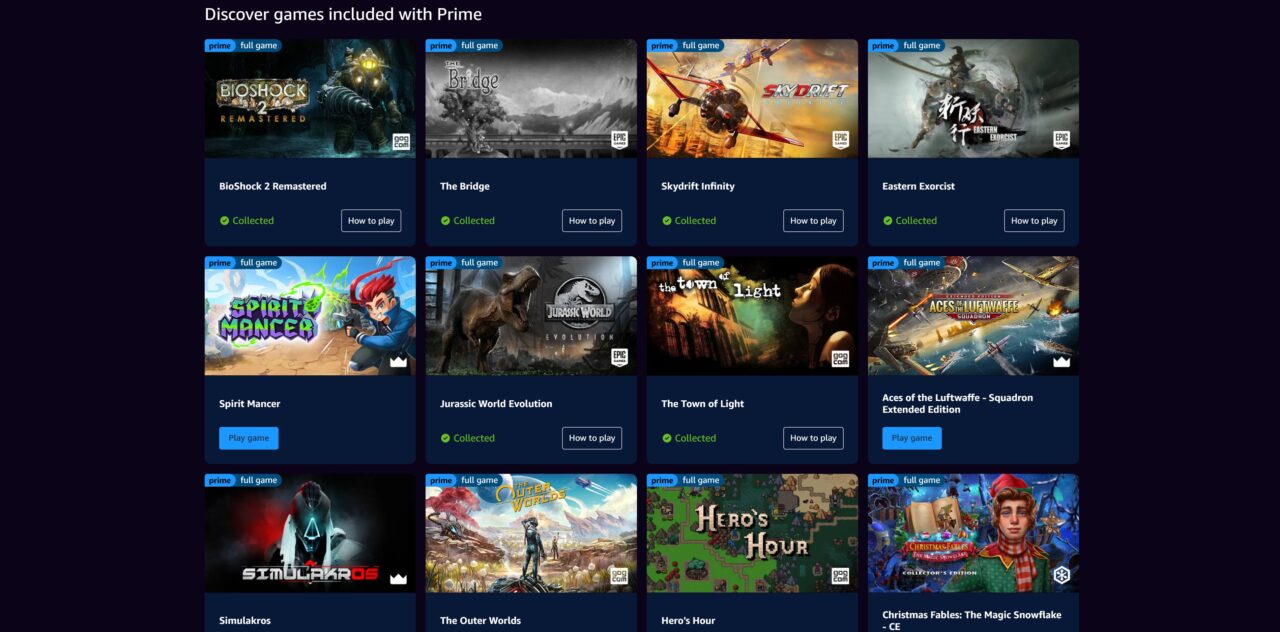Click Play game on Spirit Mancer
Viewport: 1280px width, 632px height.
(x=248, y=437)
